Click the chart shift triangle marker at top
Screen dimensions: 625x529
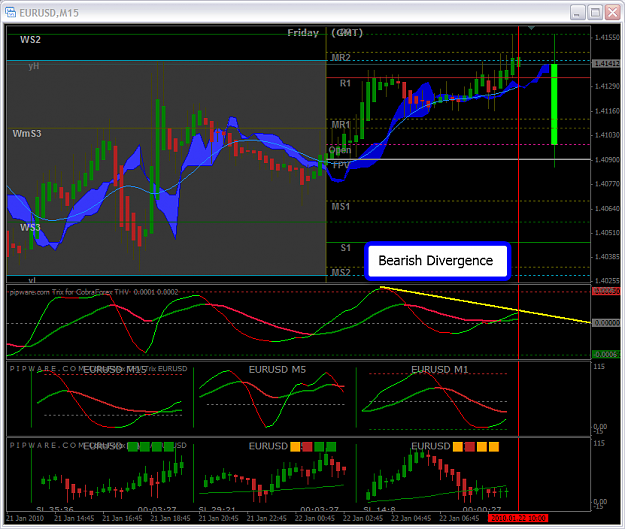(531, 28)
